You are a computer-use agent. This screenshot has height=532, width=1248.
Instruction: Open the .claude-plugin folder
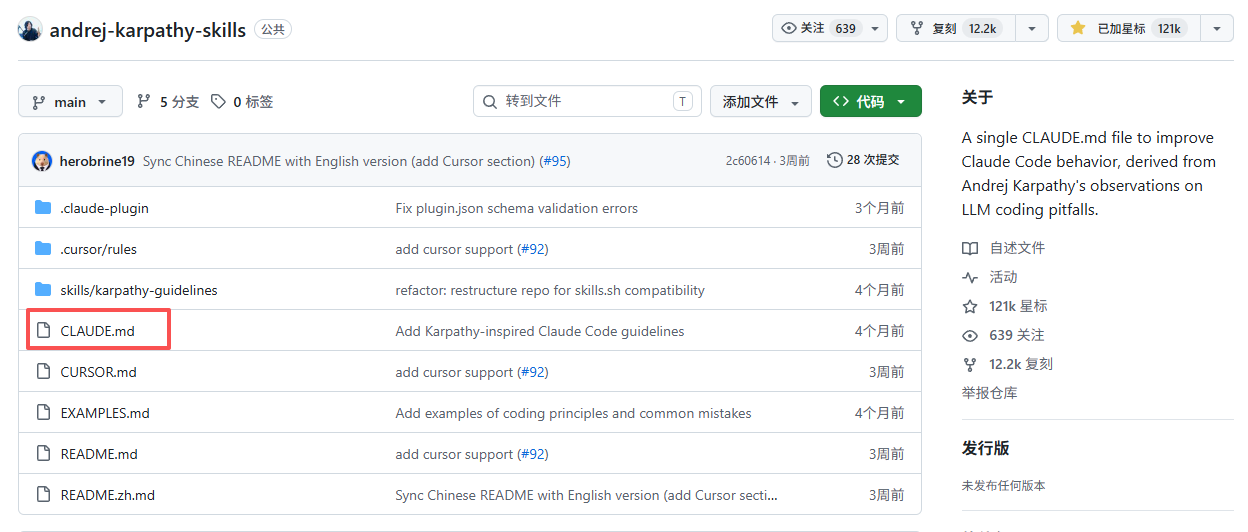point(104,208)
